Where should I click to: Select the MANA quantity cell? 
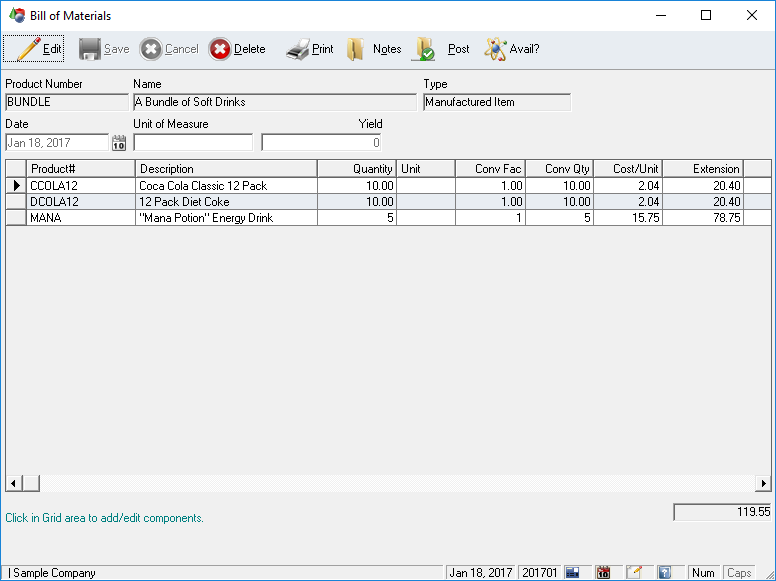tap(357, 218)
